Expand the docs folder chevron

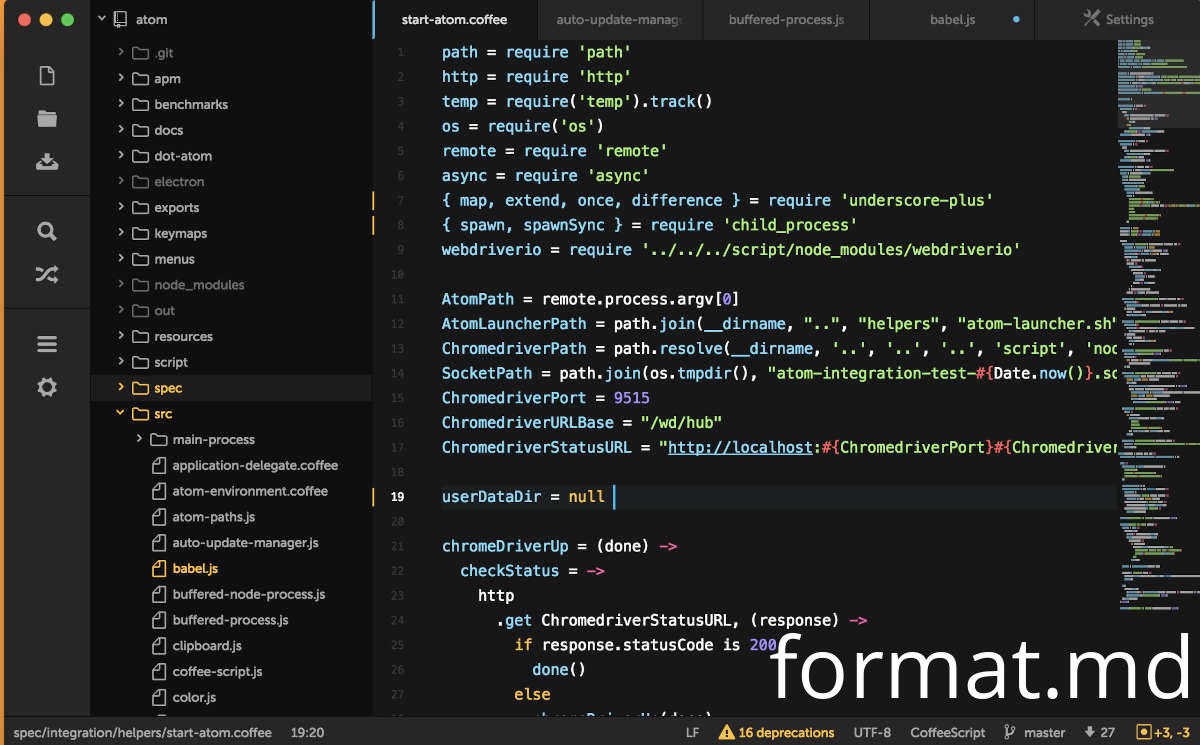(120, 130)
